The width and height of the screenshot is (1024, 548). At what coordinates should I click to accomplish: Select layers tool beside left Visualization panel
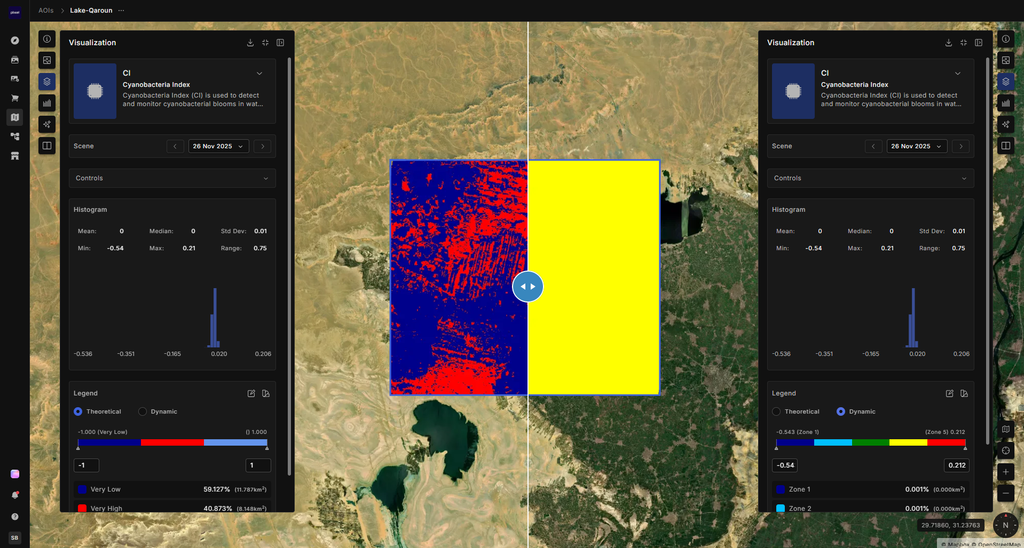[47, 82]
